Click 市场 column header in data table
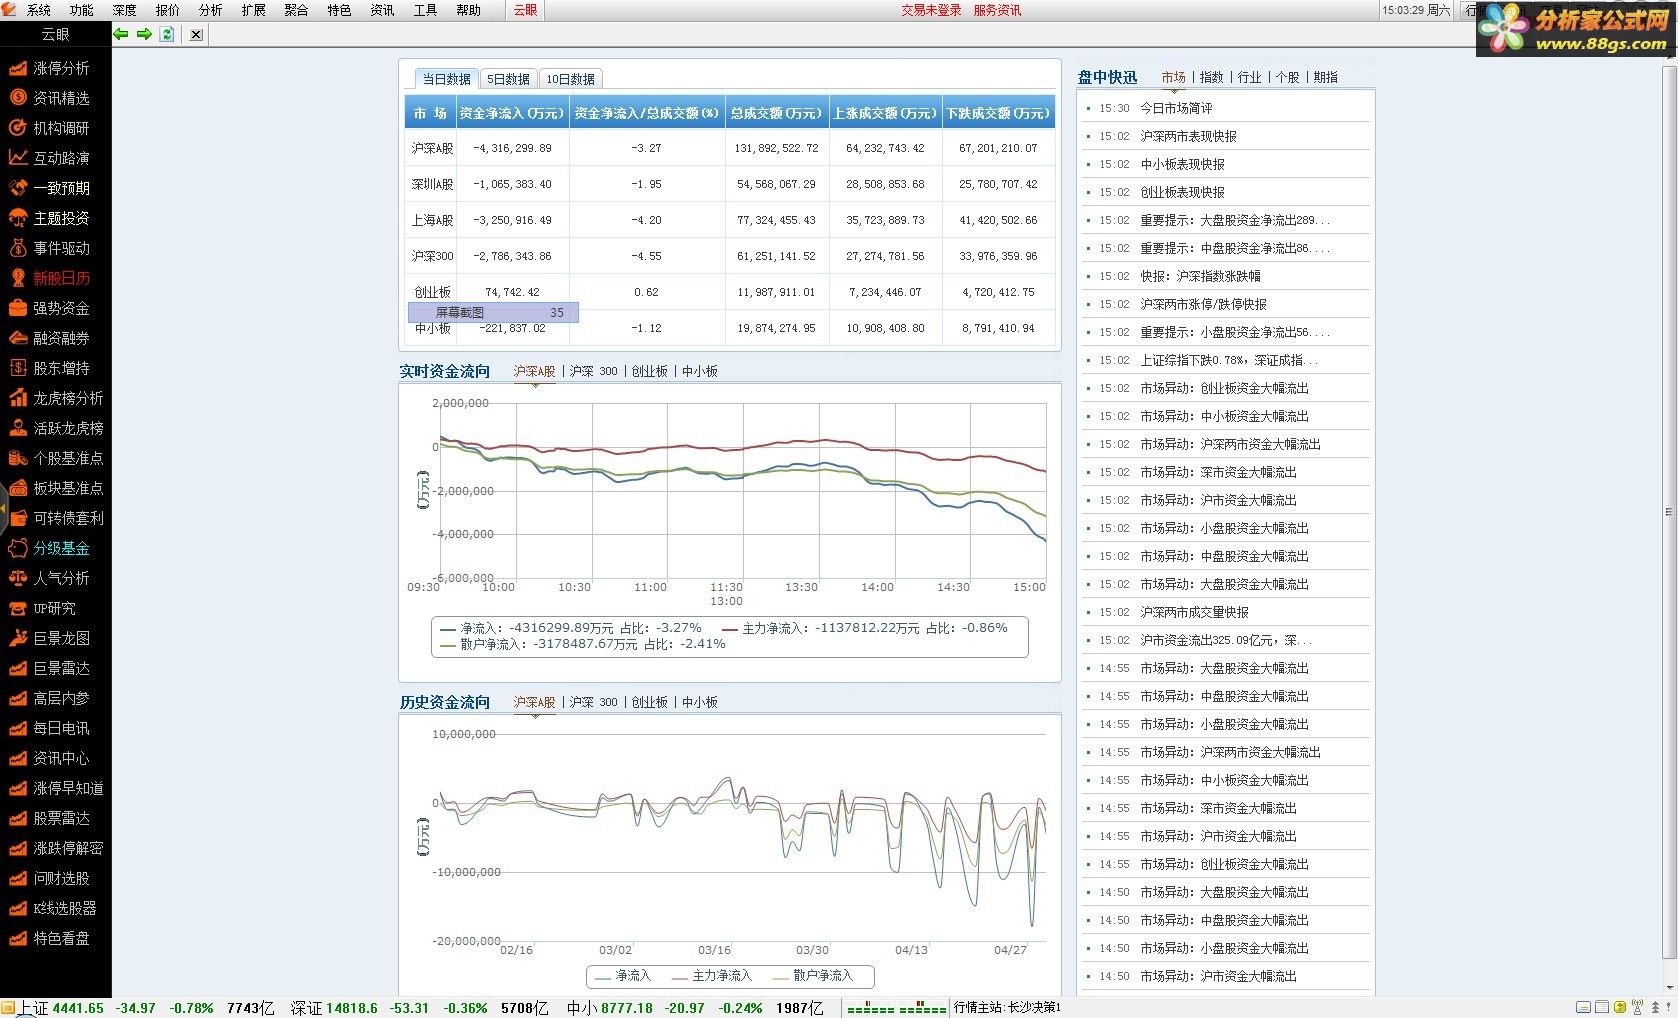 (x=430, y=113)
